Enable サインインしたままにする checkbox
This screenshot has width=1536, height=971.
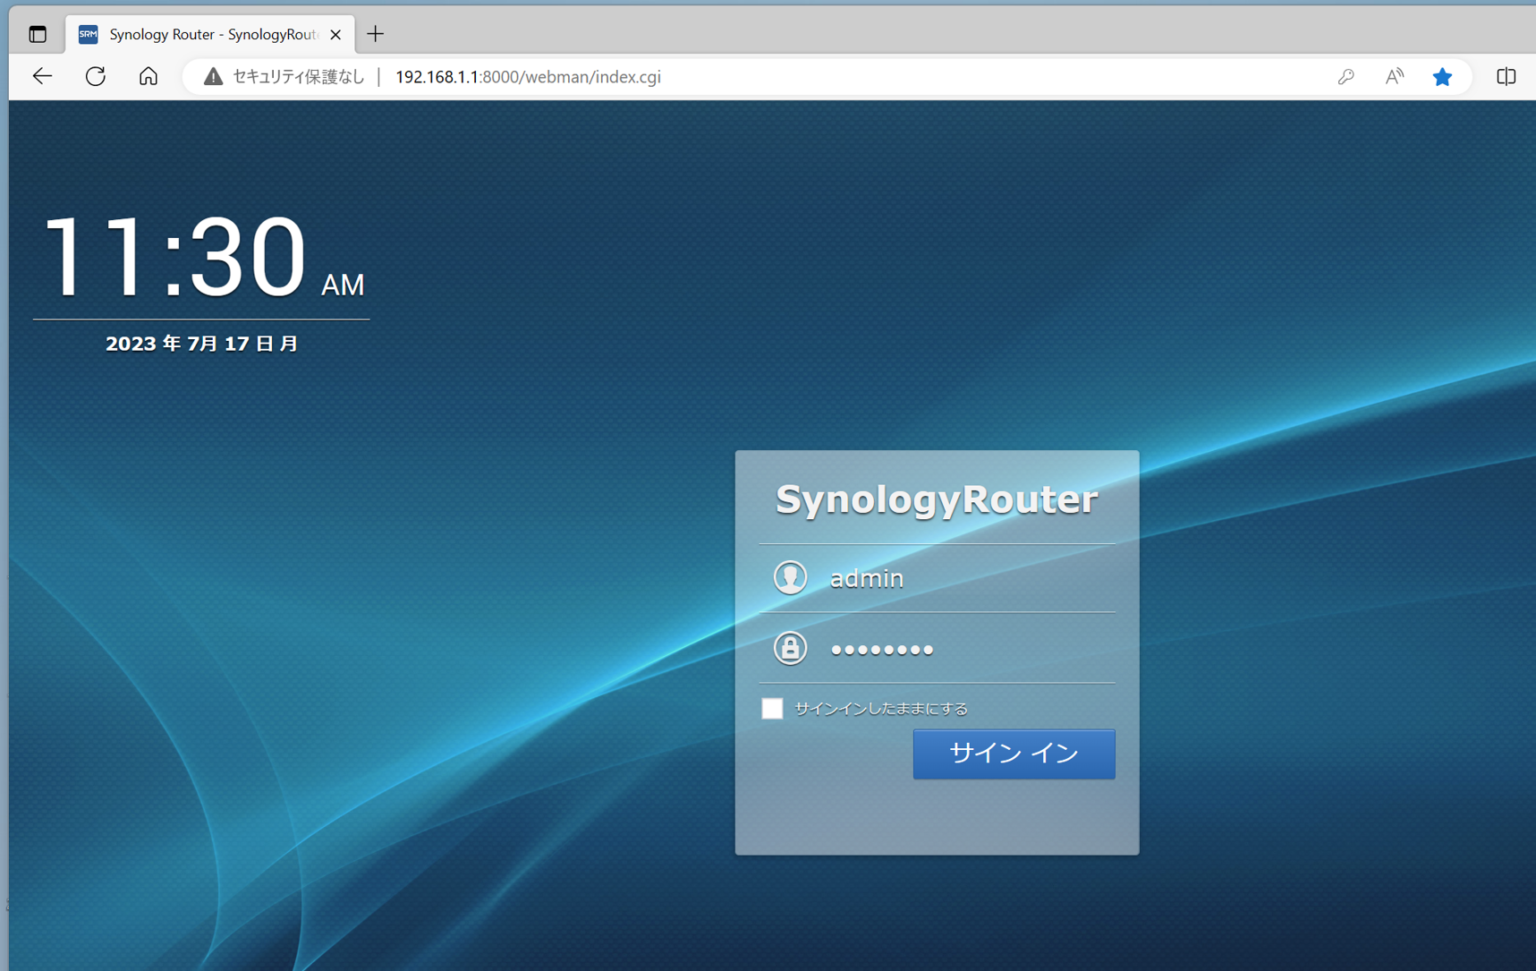tap(772, 708)
